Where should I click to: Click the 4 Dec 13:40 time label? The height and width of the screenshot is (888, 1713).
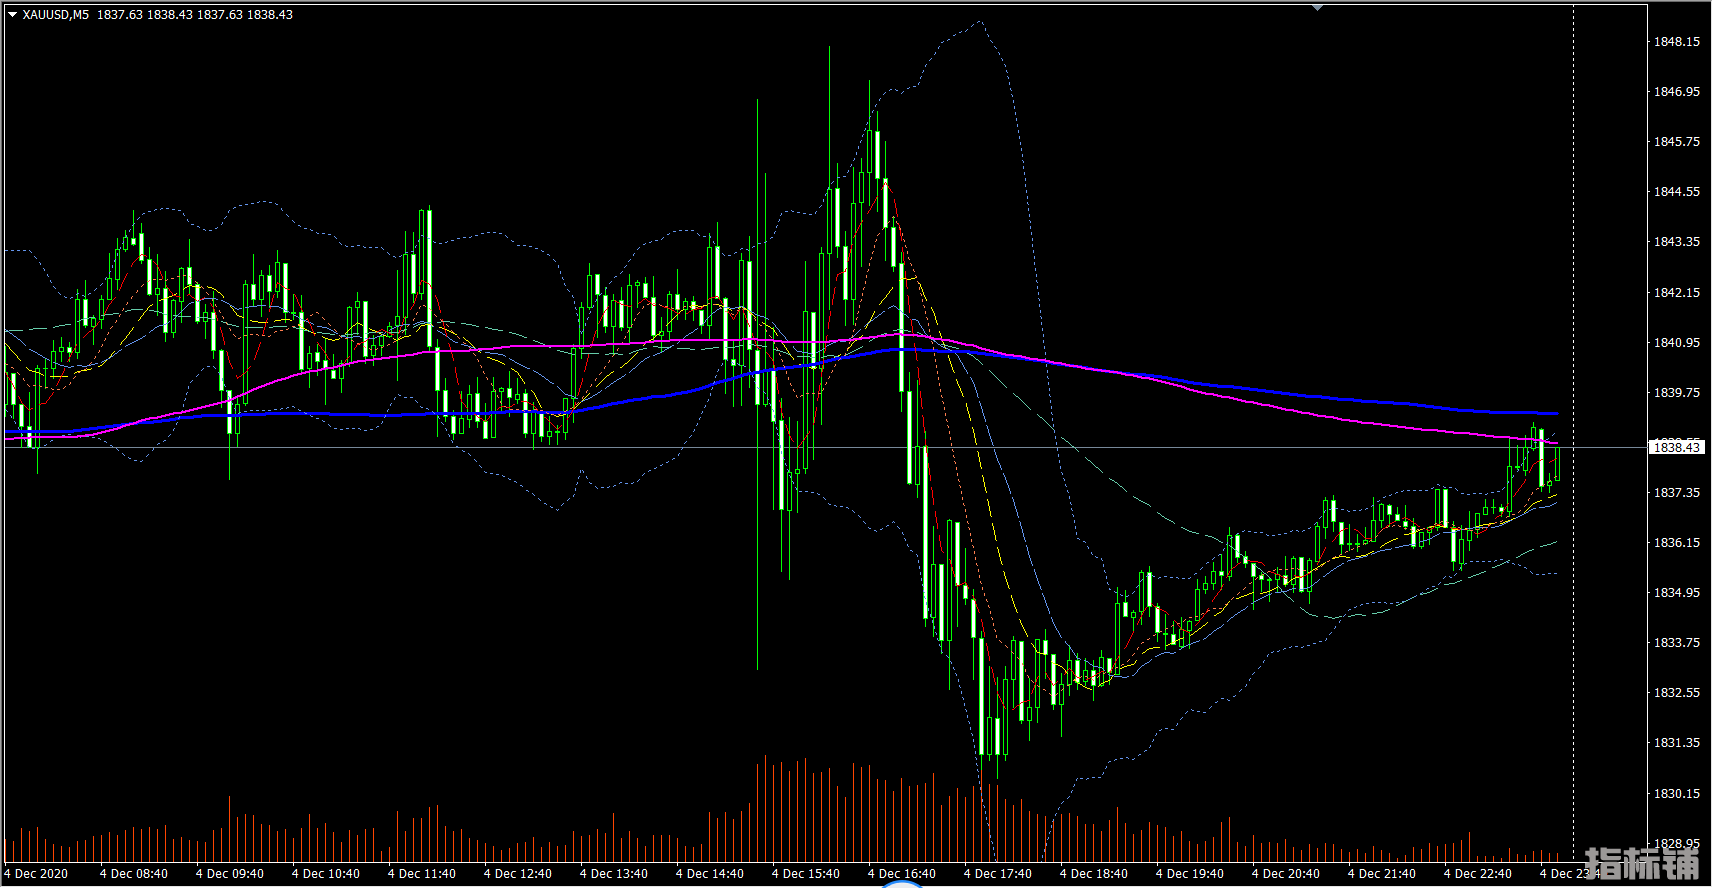pos(614,873)
